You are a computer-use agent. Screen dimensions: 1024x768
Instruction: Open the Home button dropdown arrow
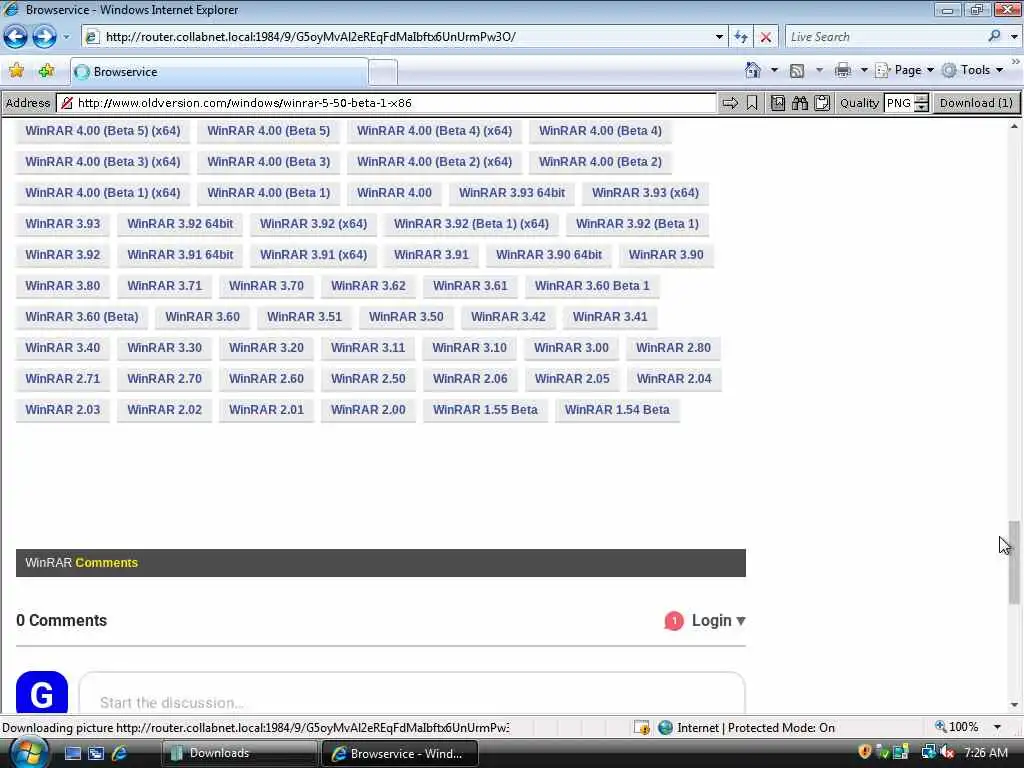(x=774, y=70)
